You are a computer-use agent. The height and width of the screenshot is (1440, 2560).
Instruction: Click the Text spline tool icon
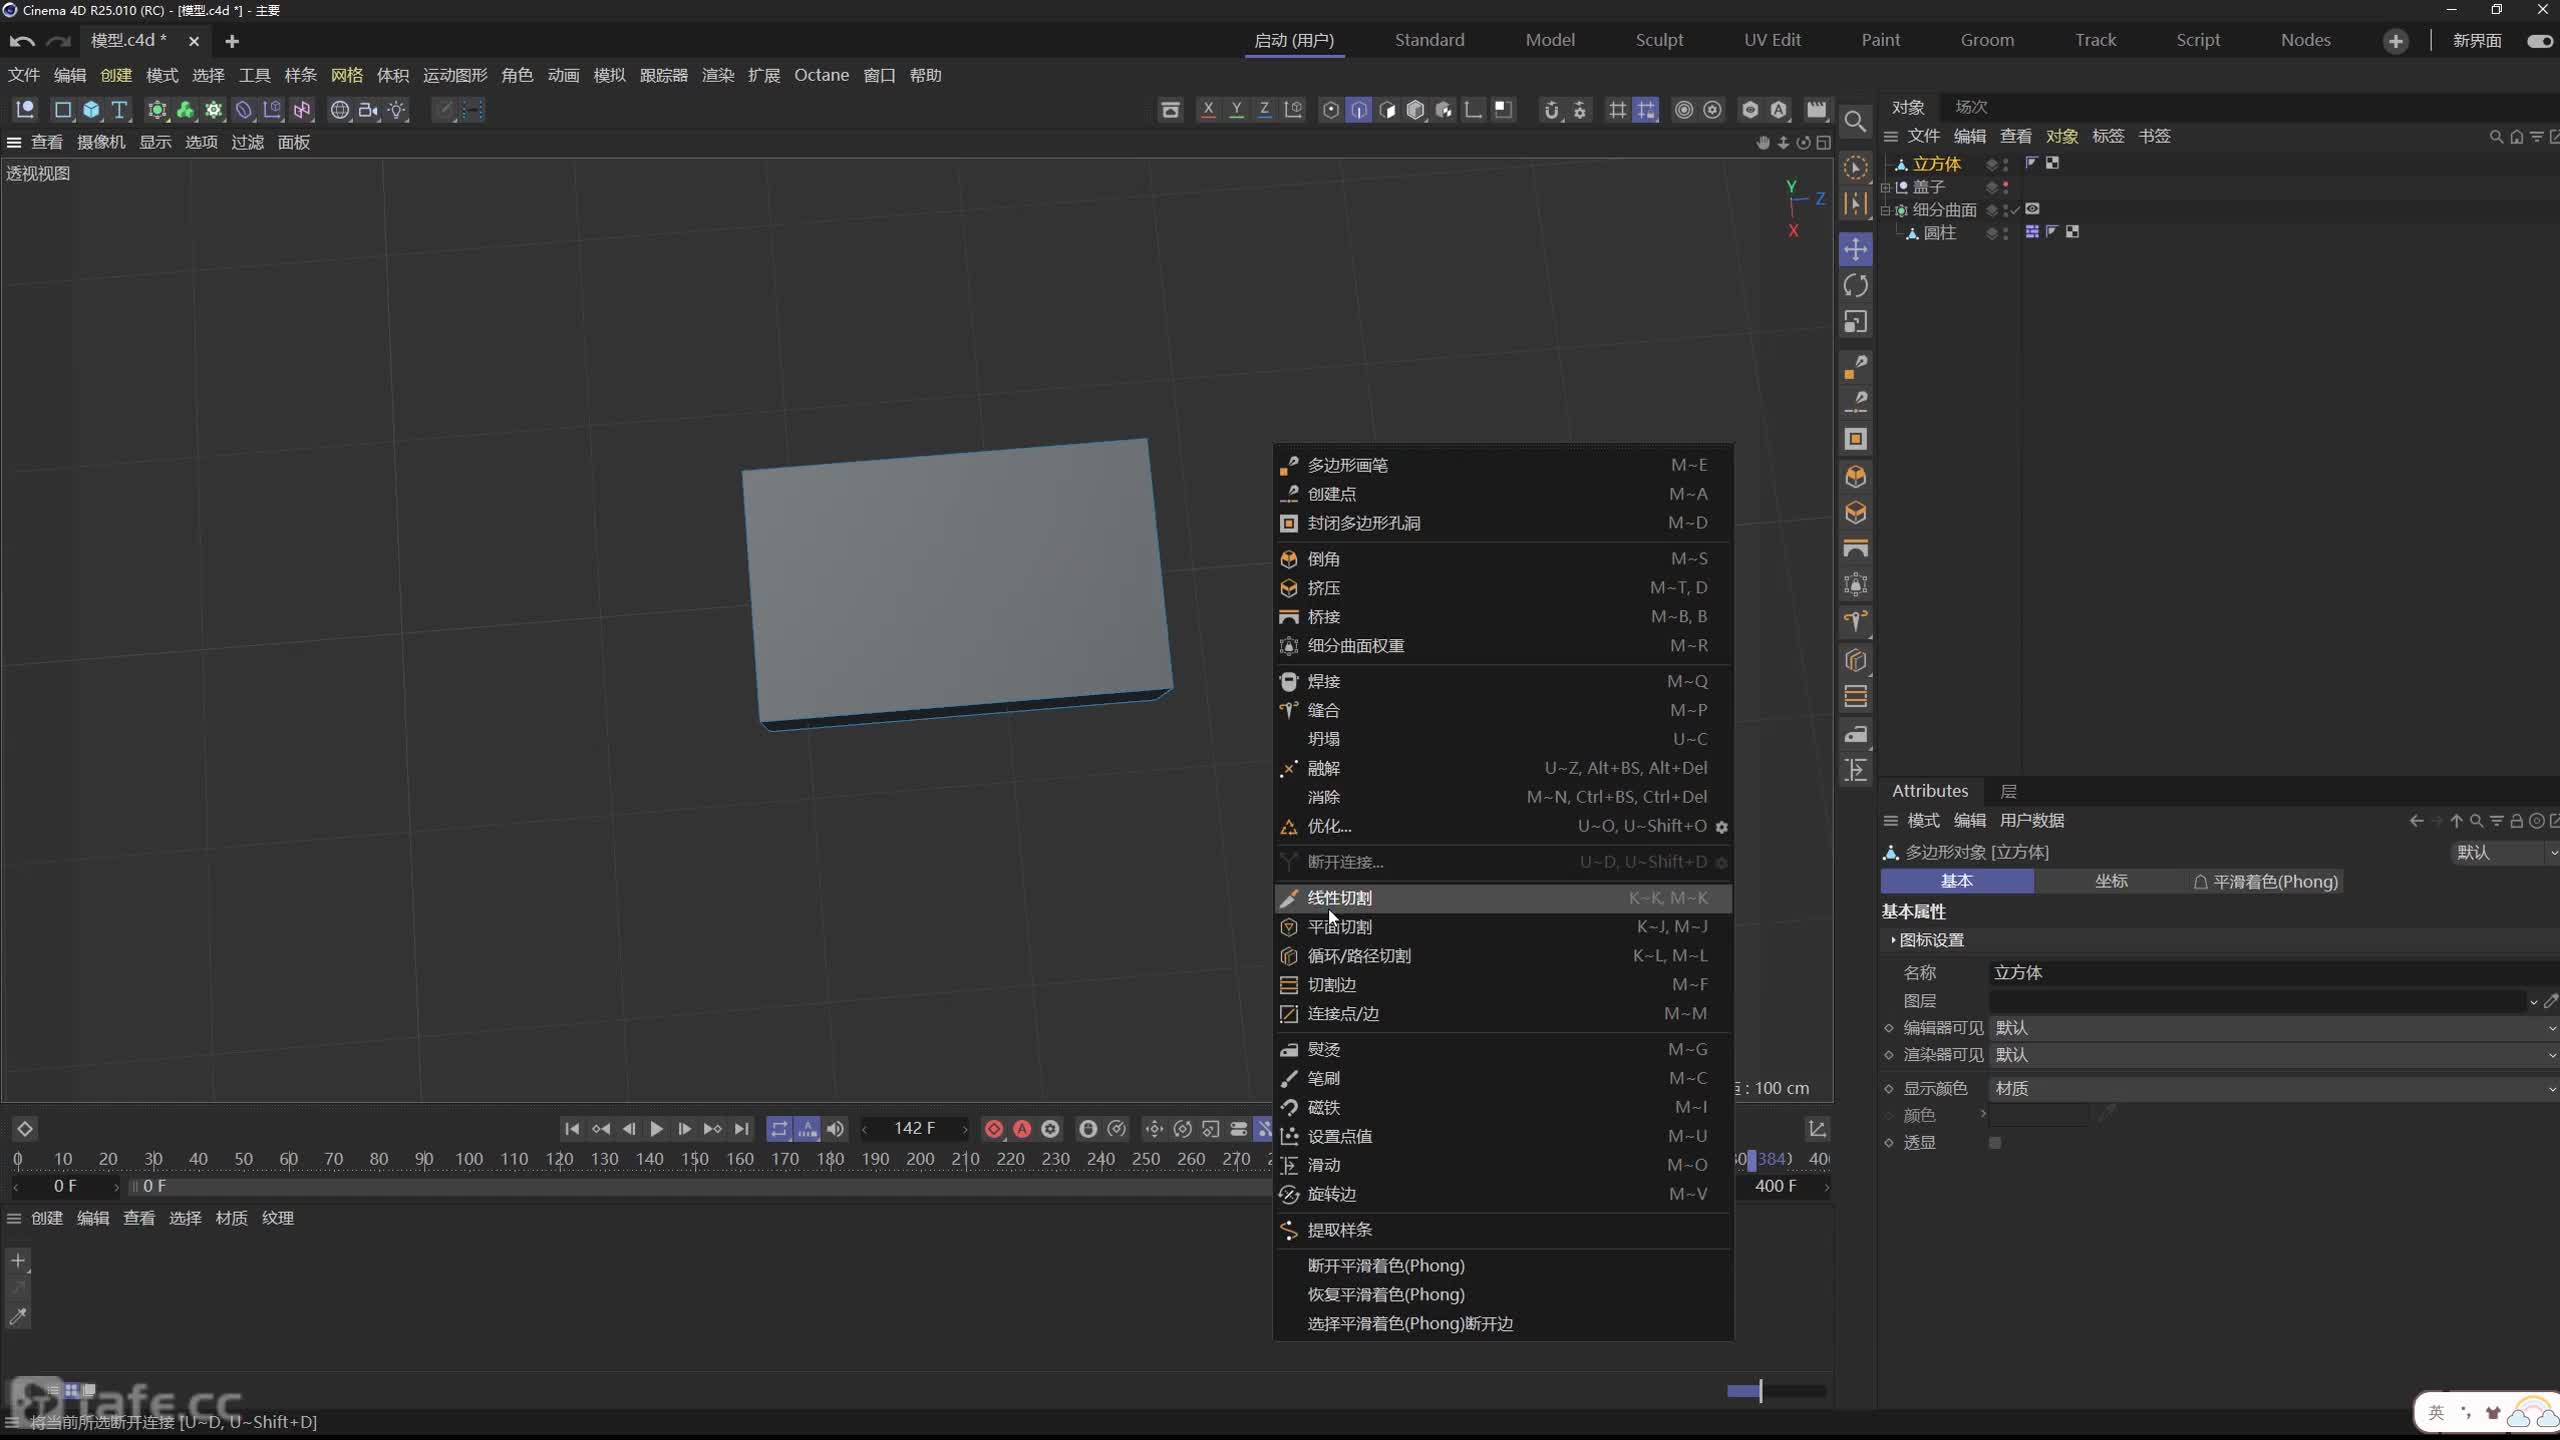(x=119, y=110)
